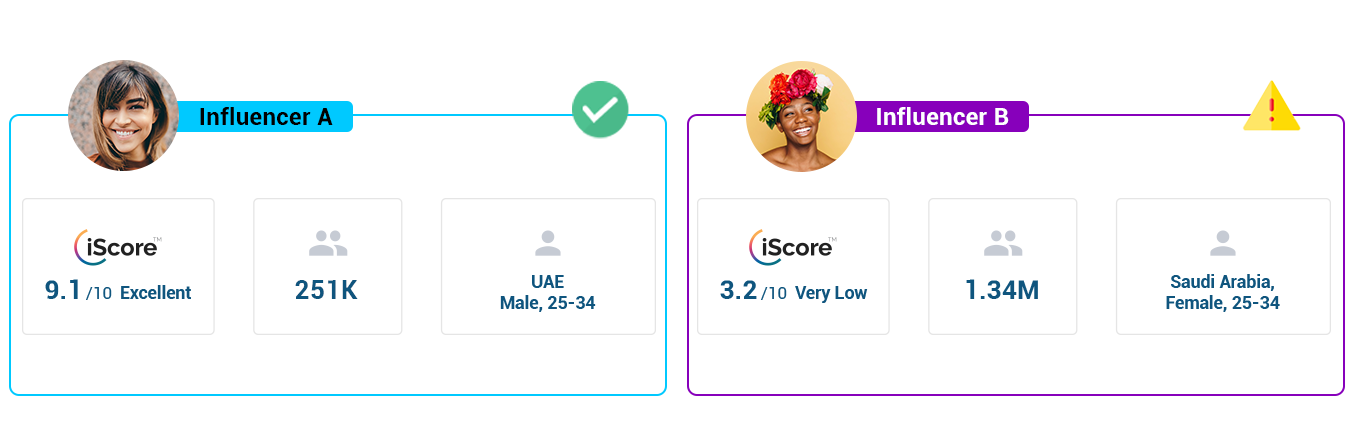Select the 1.34M follower count
Image resolution: width=1355 pixels, height=442 pixels.
pyautogui.click(x=1002, y=291)
